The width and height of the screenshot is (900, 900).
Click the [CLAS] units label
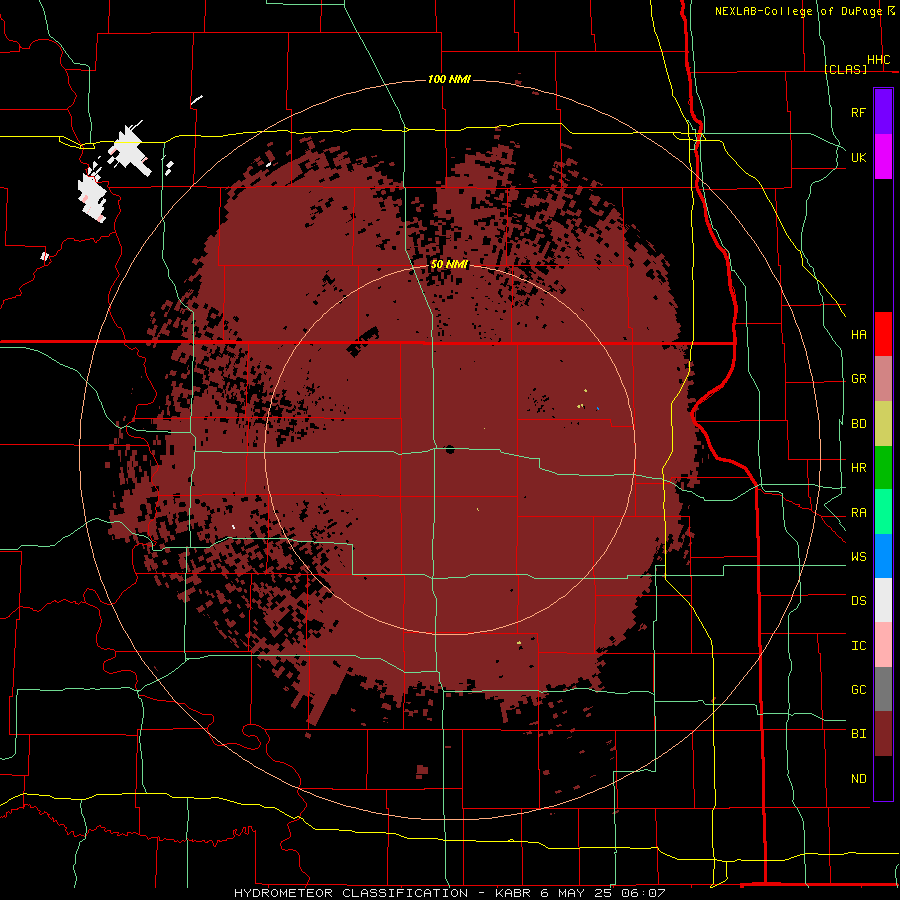(845, 69)
